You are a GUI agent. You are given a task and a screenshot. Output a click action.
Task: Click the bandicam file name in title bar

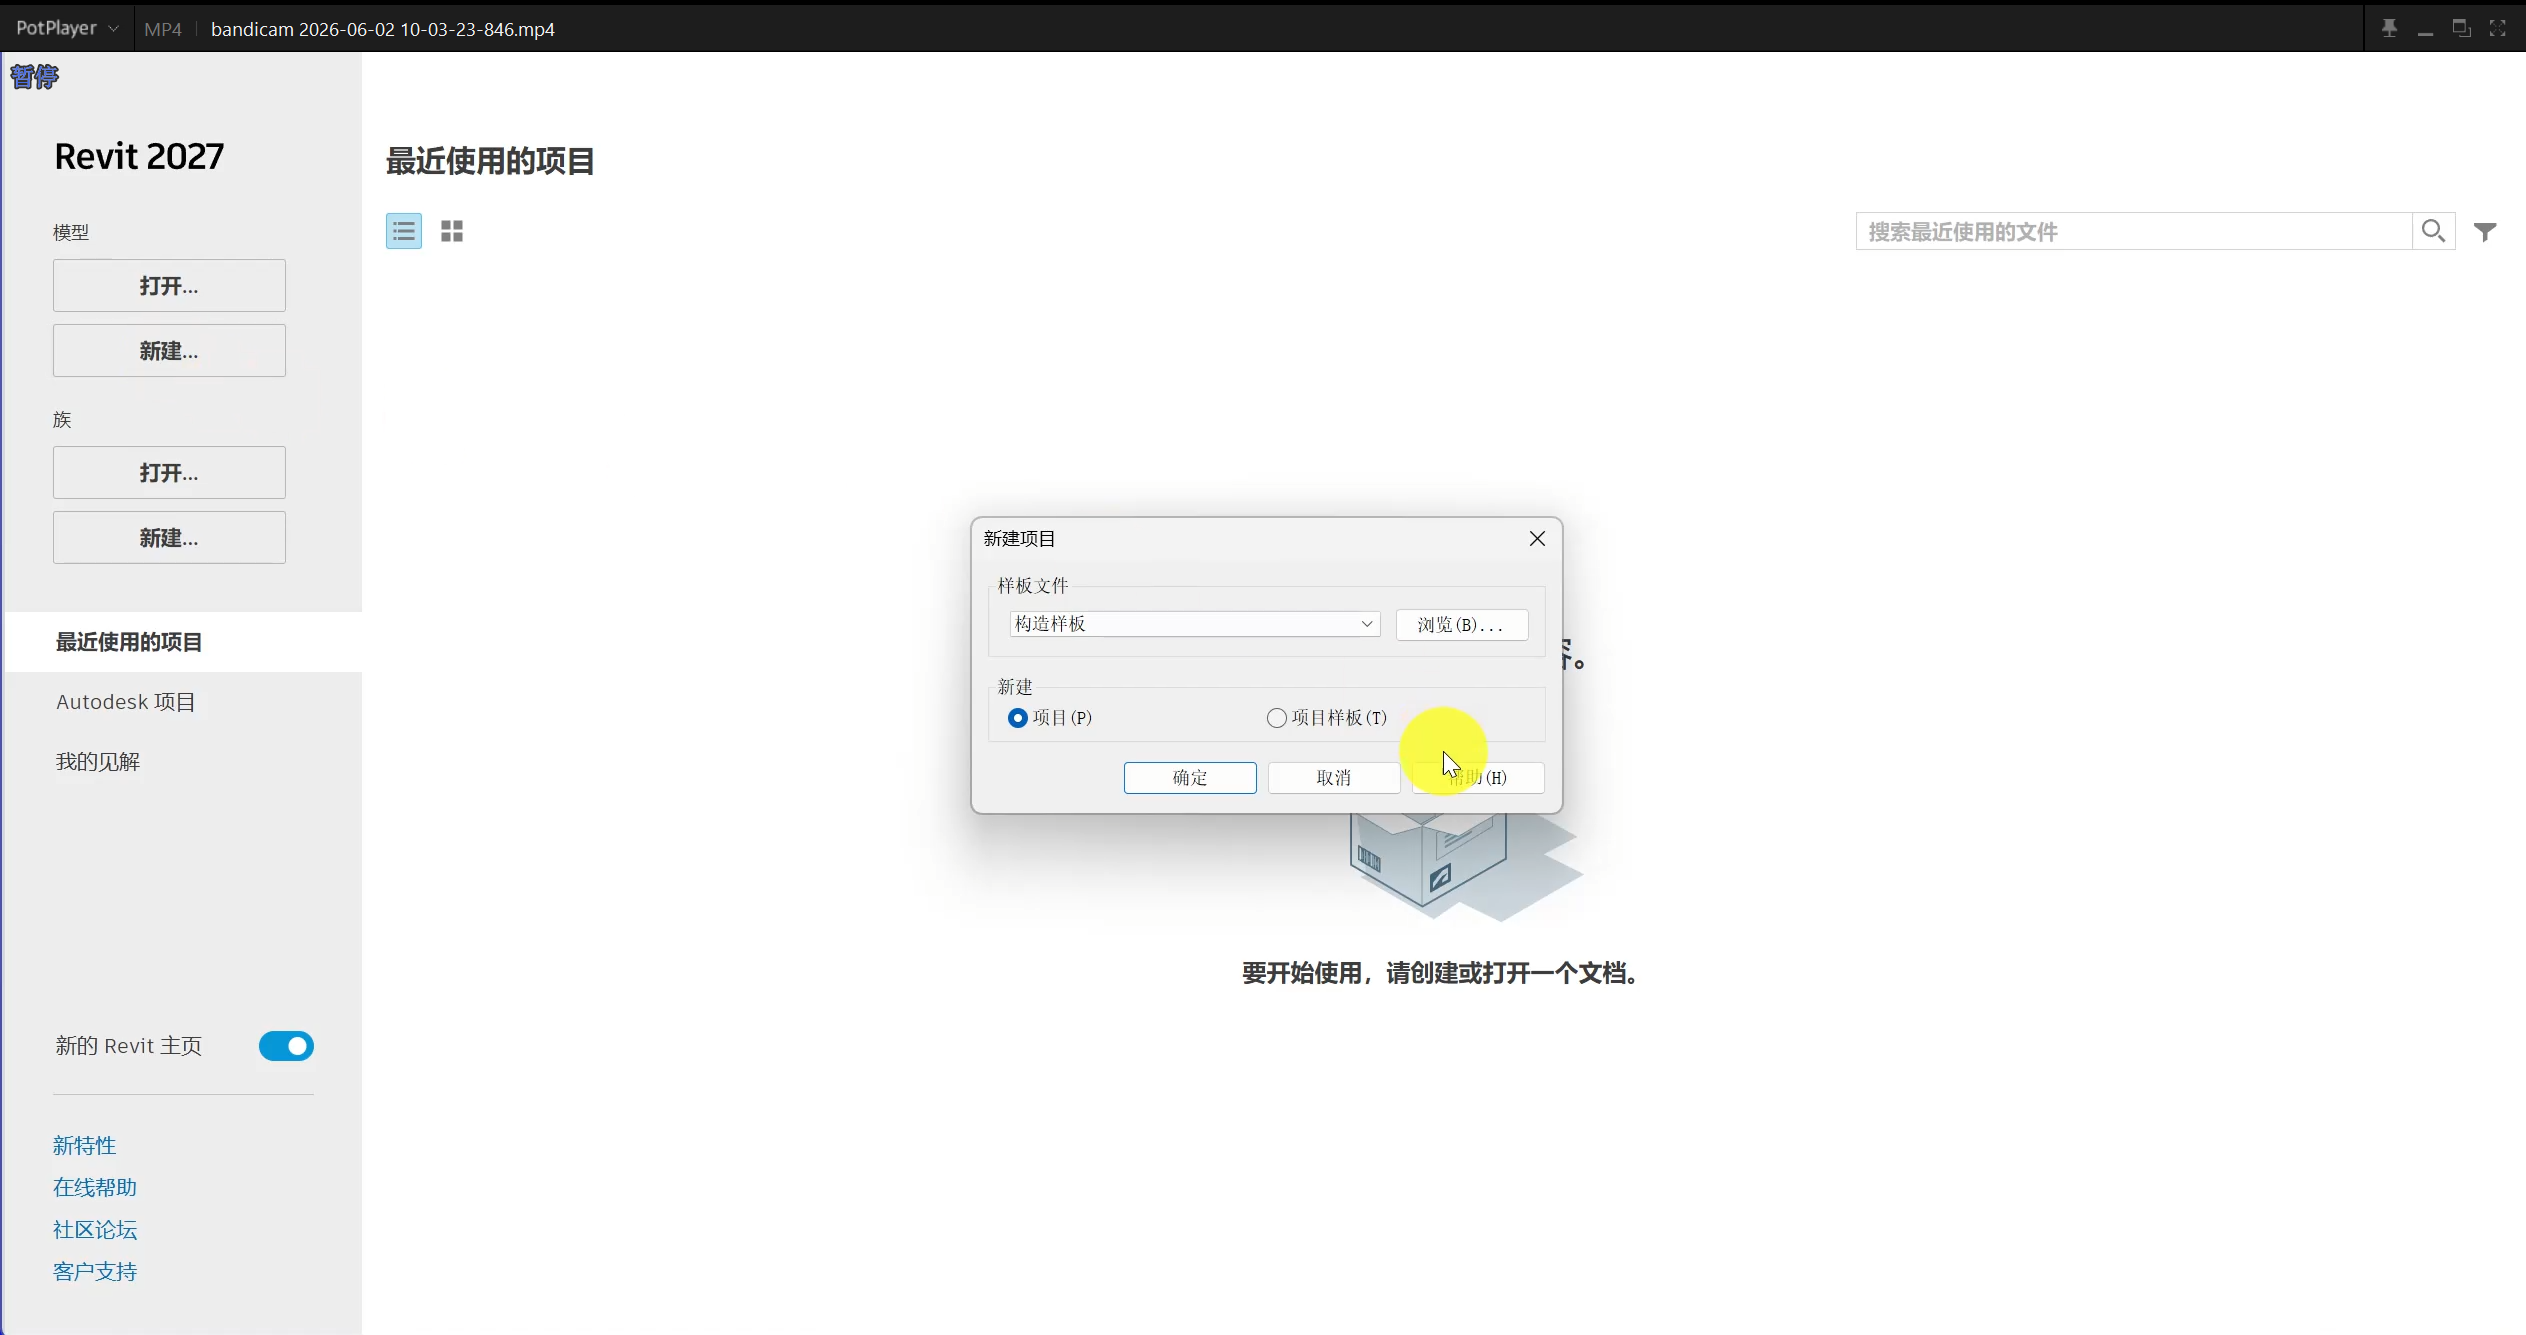[383, 29]
